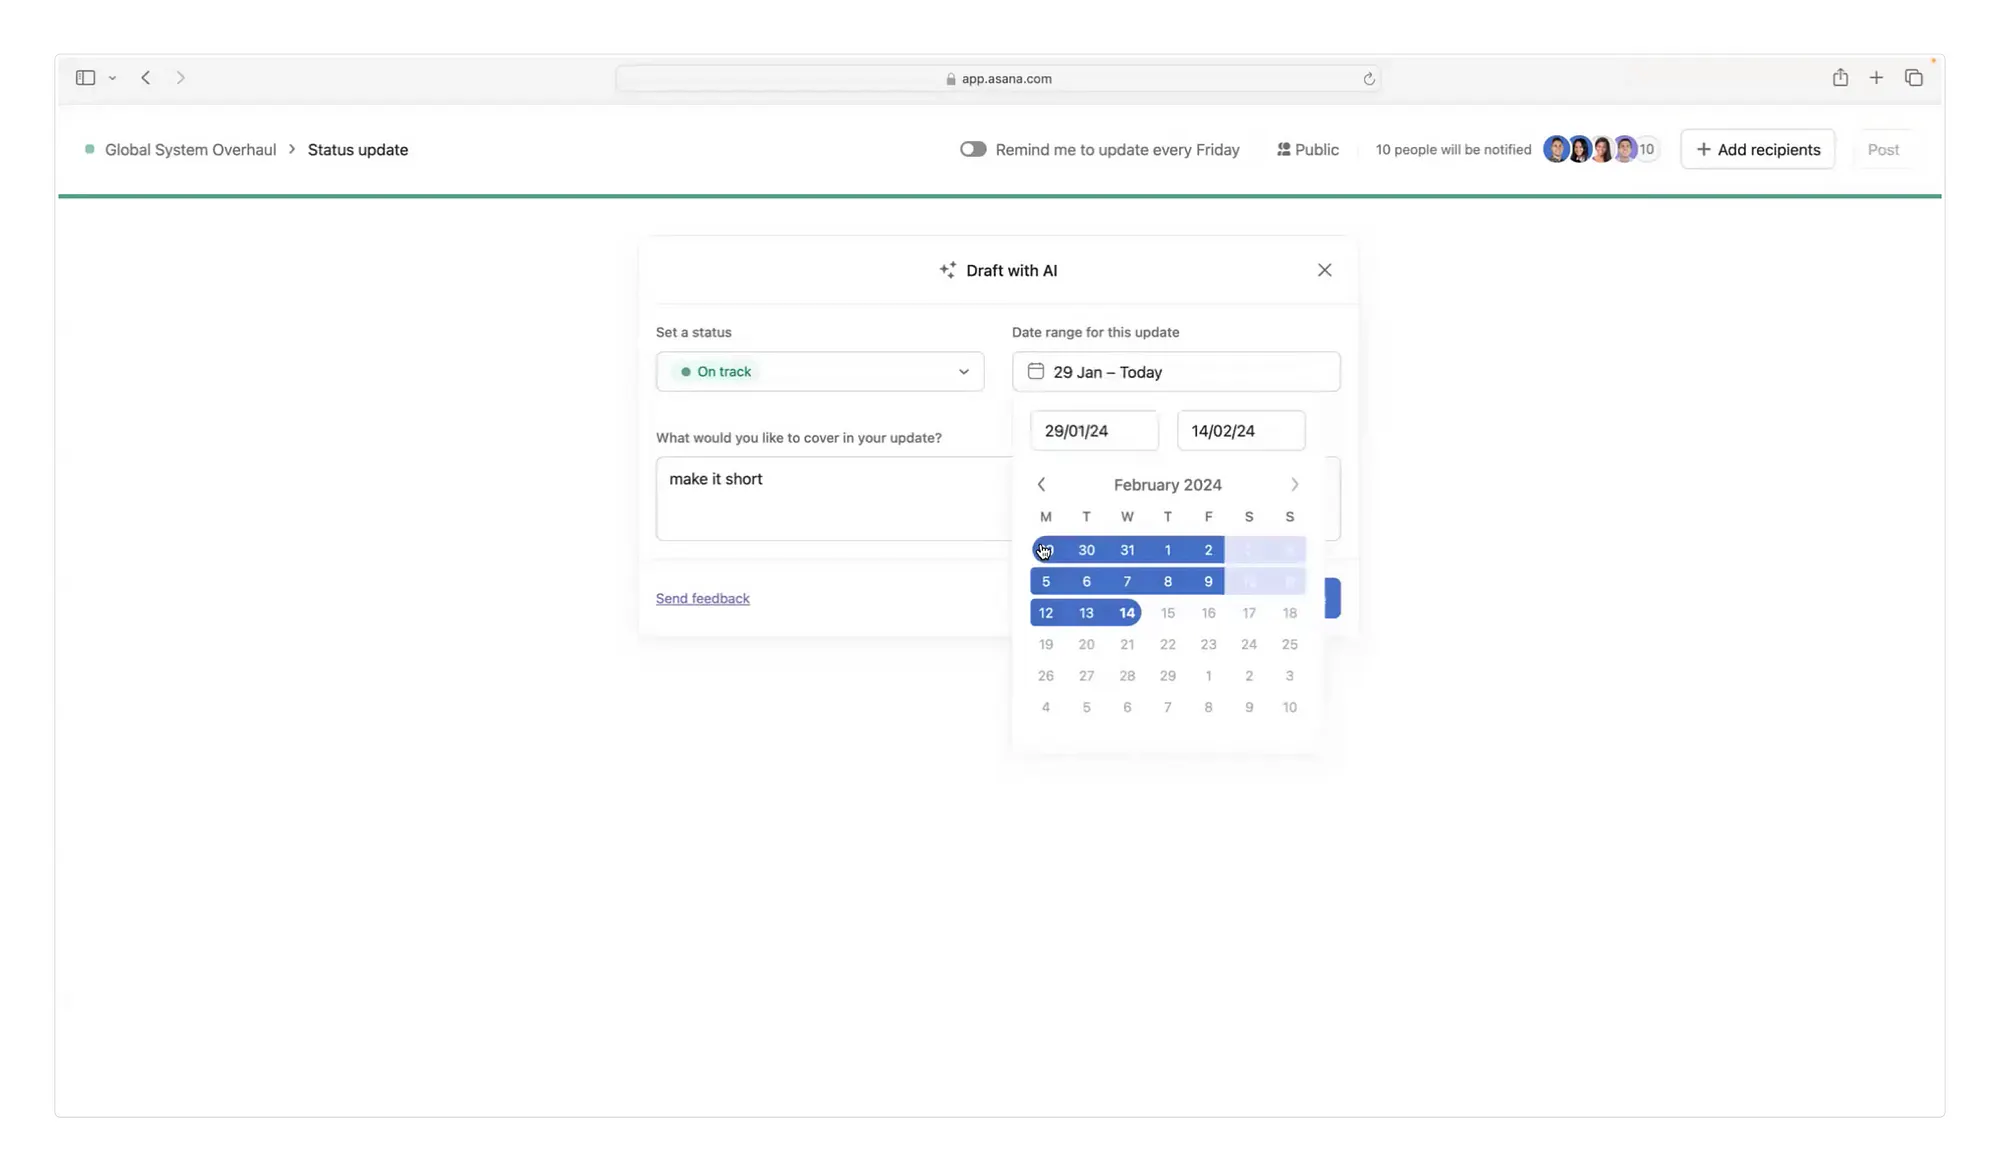Screen dimensions: 2000x1173
Task: Click the calendar icon in date range field
Action: [1035, 371]
